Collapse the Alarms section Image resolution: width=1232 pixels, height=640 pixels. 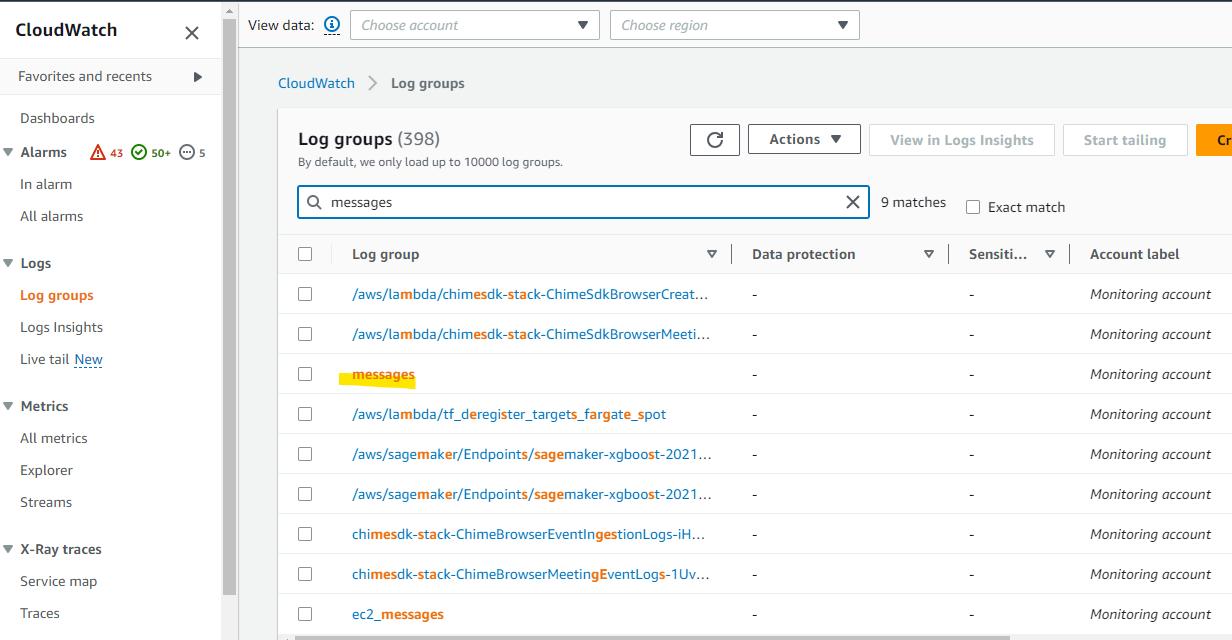10,152
